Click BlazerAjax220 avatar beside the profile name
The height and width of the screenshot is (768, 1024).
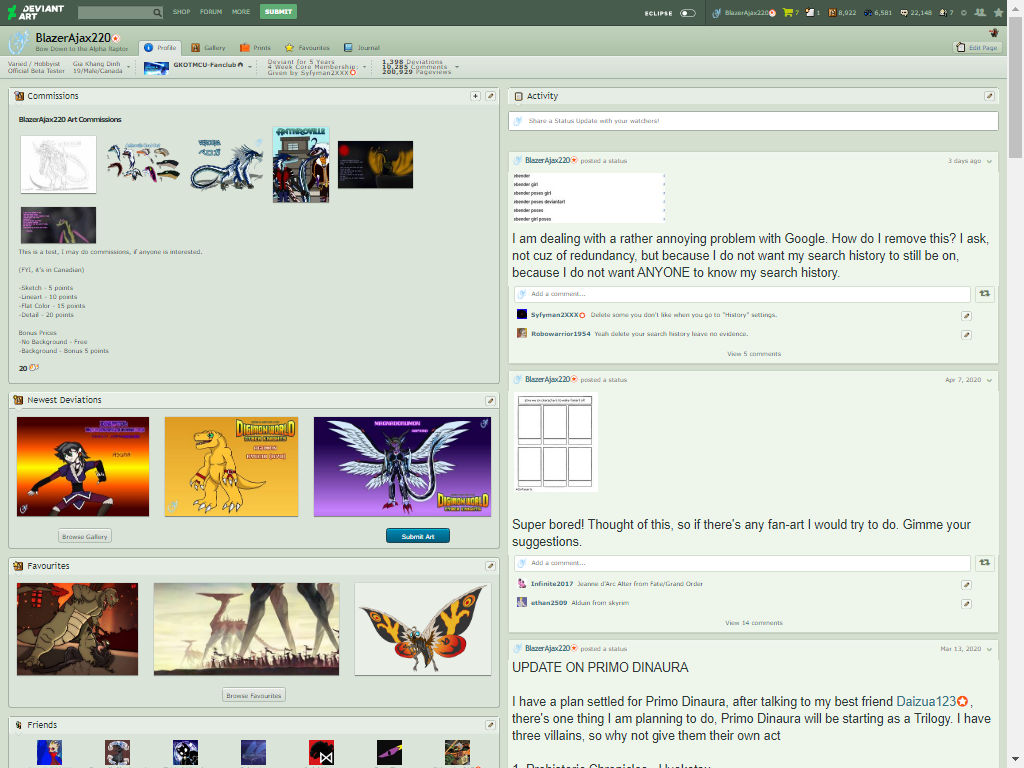click(19, 42)
